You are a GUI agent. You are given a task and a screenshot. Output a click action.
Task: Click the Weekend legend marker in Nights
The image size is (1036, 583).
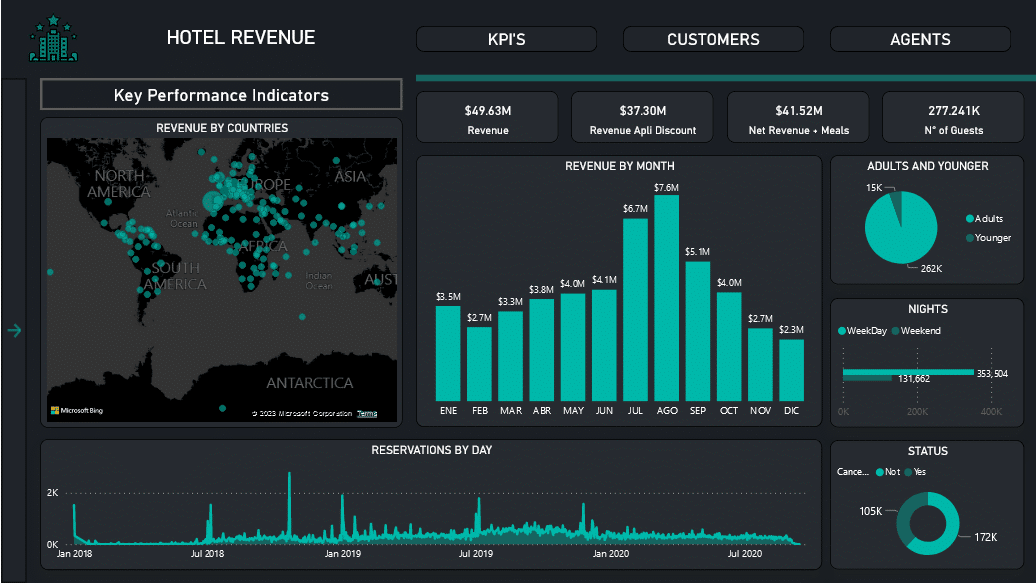coord(895,331)
